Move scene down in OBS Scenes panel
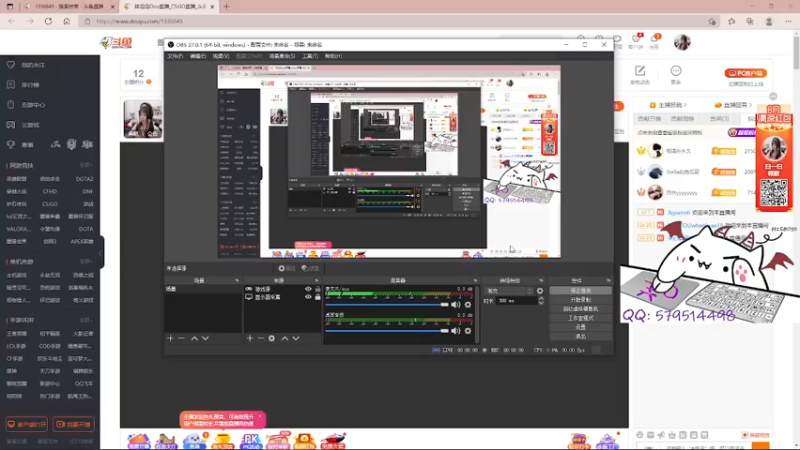 tap(205, 338)
